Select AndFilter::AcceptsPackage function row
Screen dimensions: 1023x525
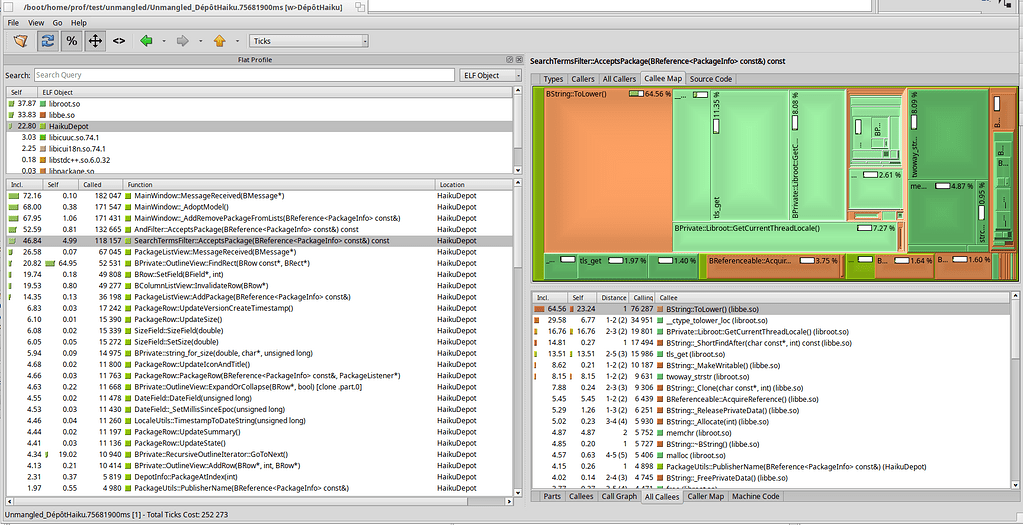click(x=260, y=230)
